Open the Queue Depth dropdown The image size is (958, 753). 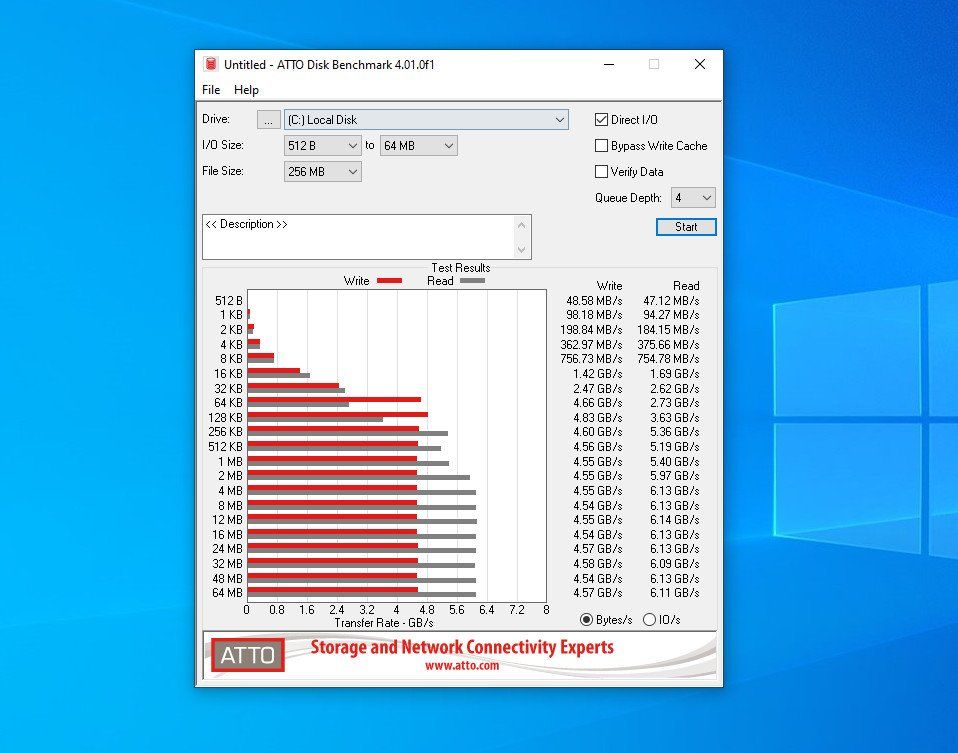point(693,197)
